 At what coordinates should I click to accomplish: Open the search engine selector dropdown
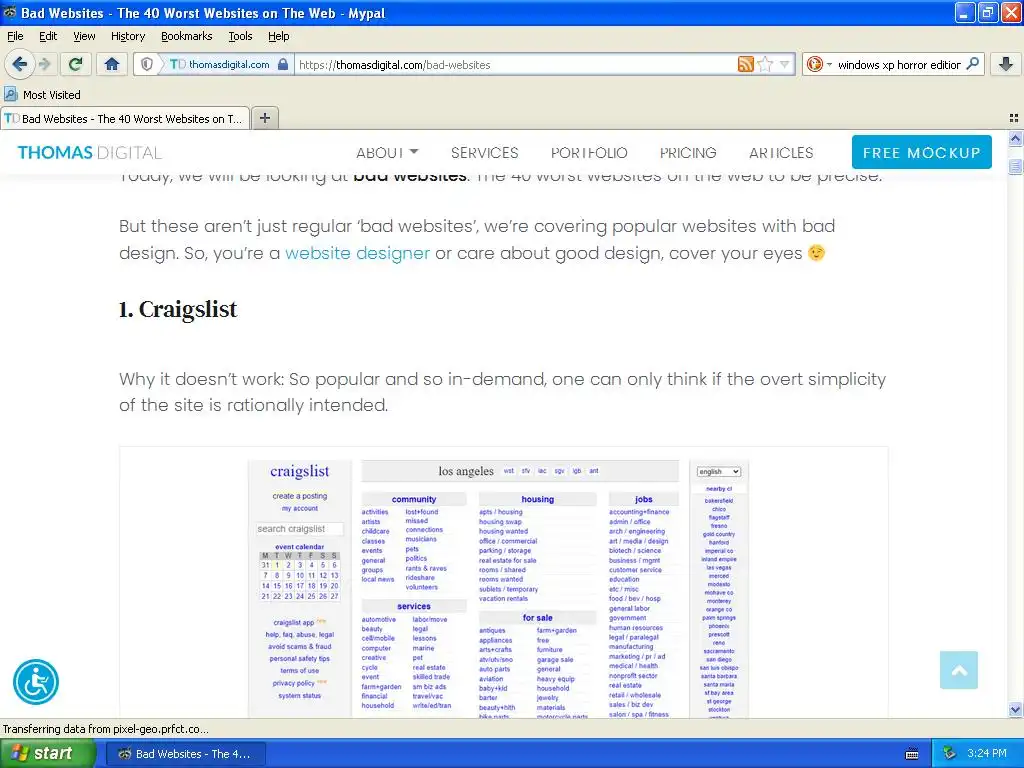point(818,64)
